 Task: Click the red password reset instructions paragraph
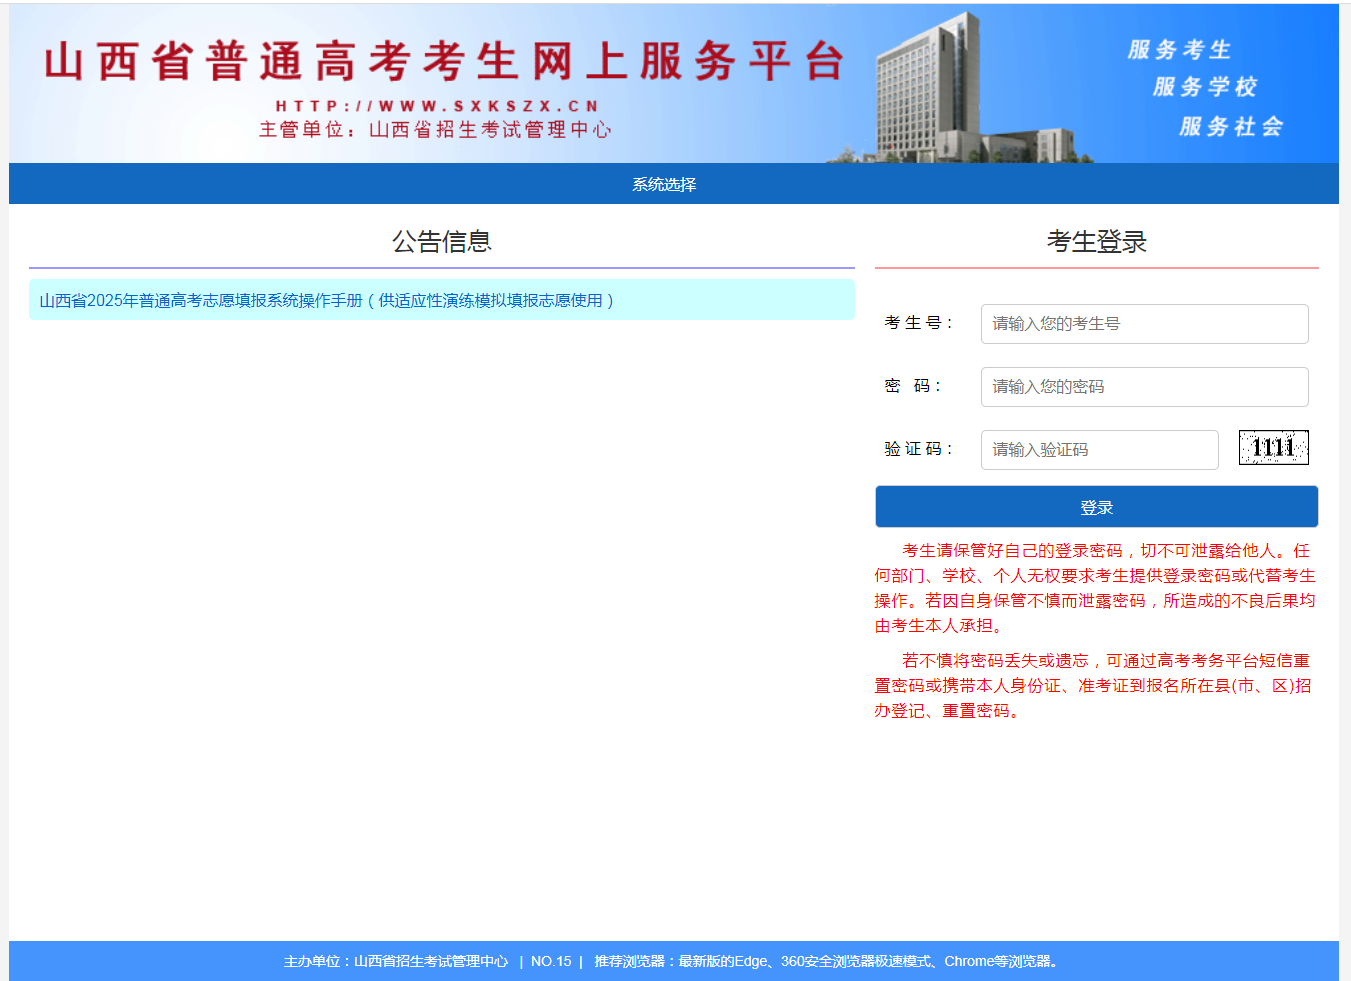coord(1095,686)
